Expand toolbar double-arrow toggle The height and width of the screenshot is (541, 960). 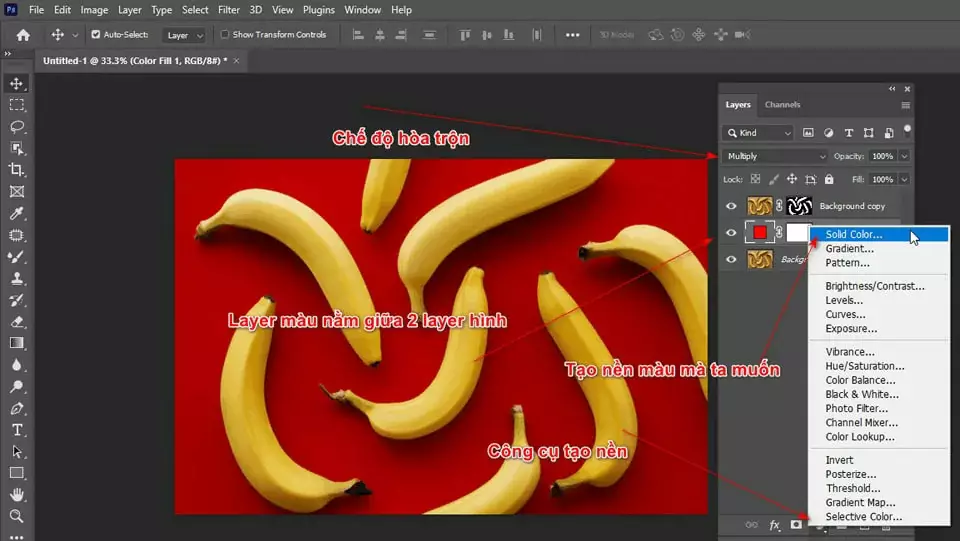pos(8,54)
